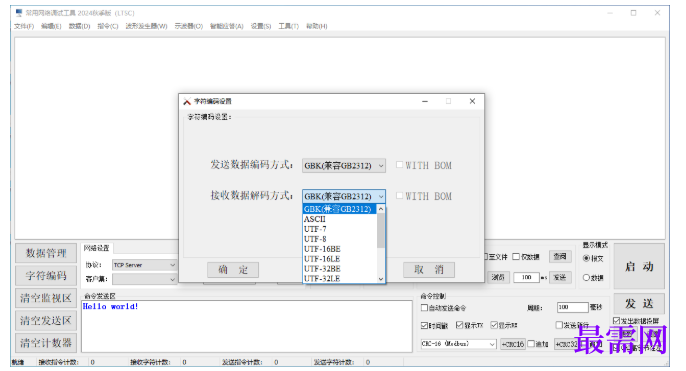The image size is (686, 371).
Task: Click the 清空计数器 button
Action: click(46, 343)
